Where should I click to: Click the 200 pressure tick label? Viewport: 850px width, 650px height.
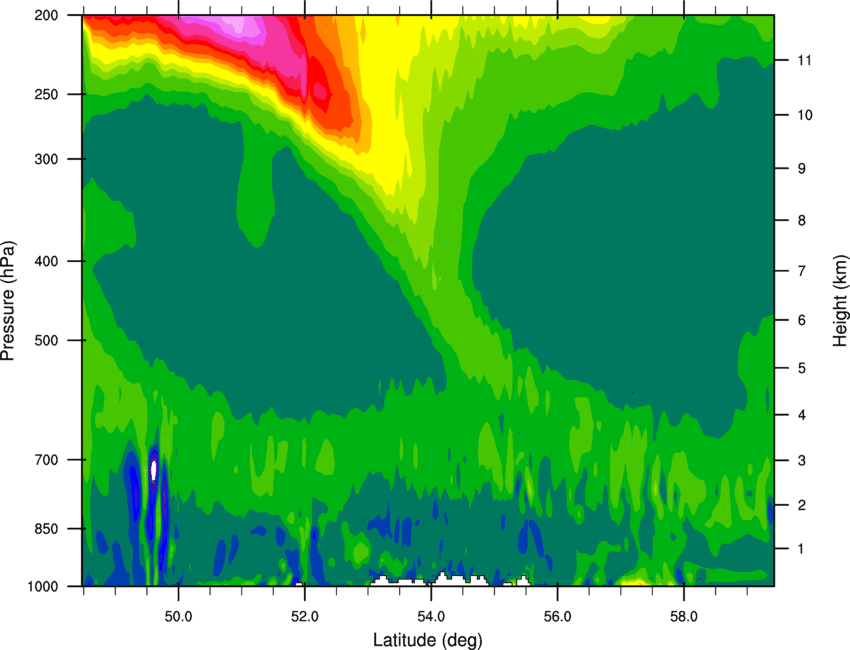(x=46, y=15)
